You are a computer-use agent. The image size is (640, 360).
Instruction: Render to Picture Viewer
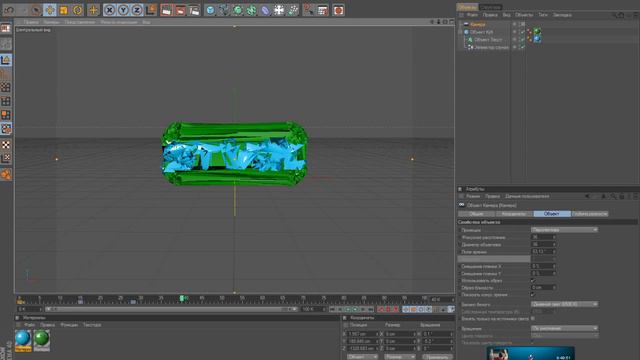pos(180,10)
